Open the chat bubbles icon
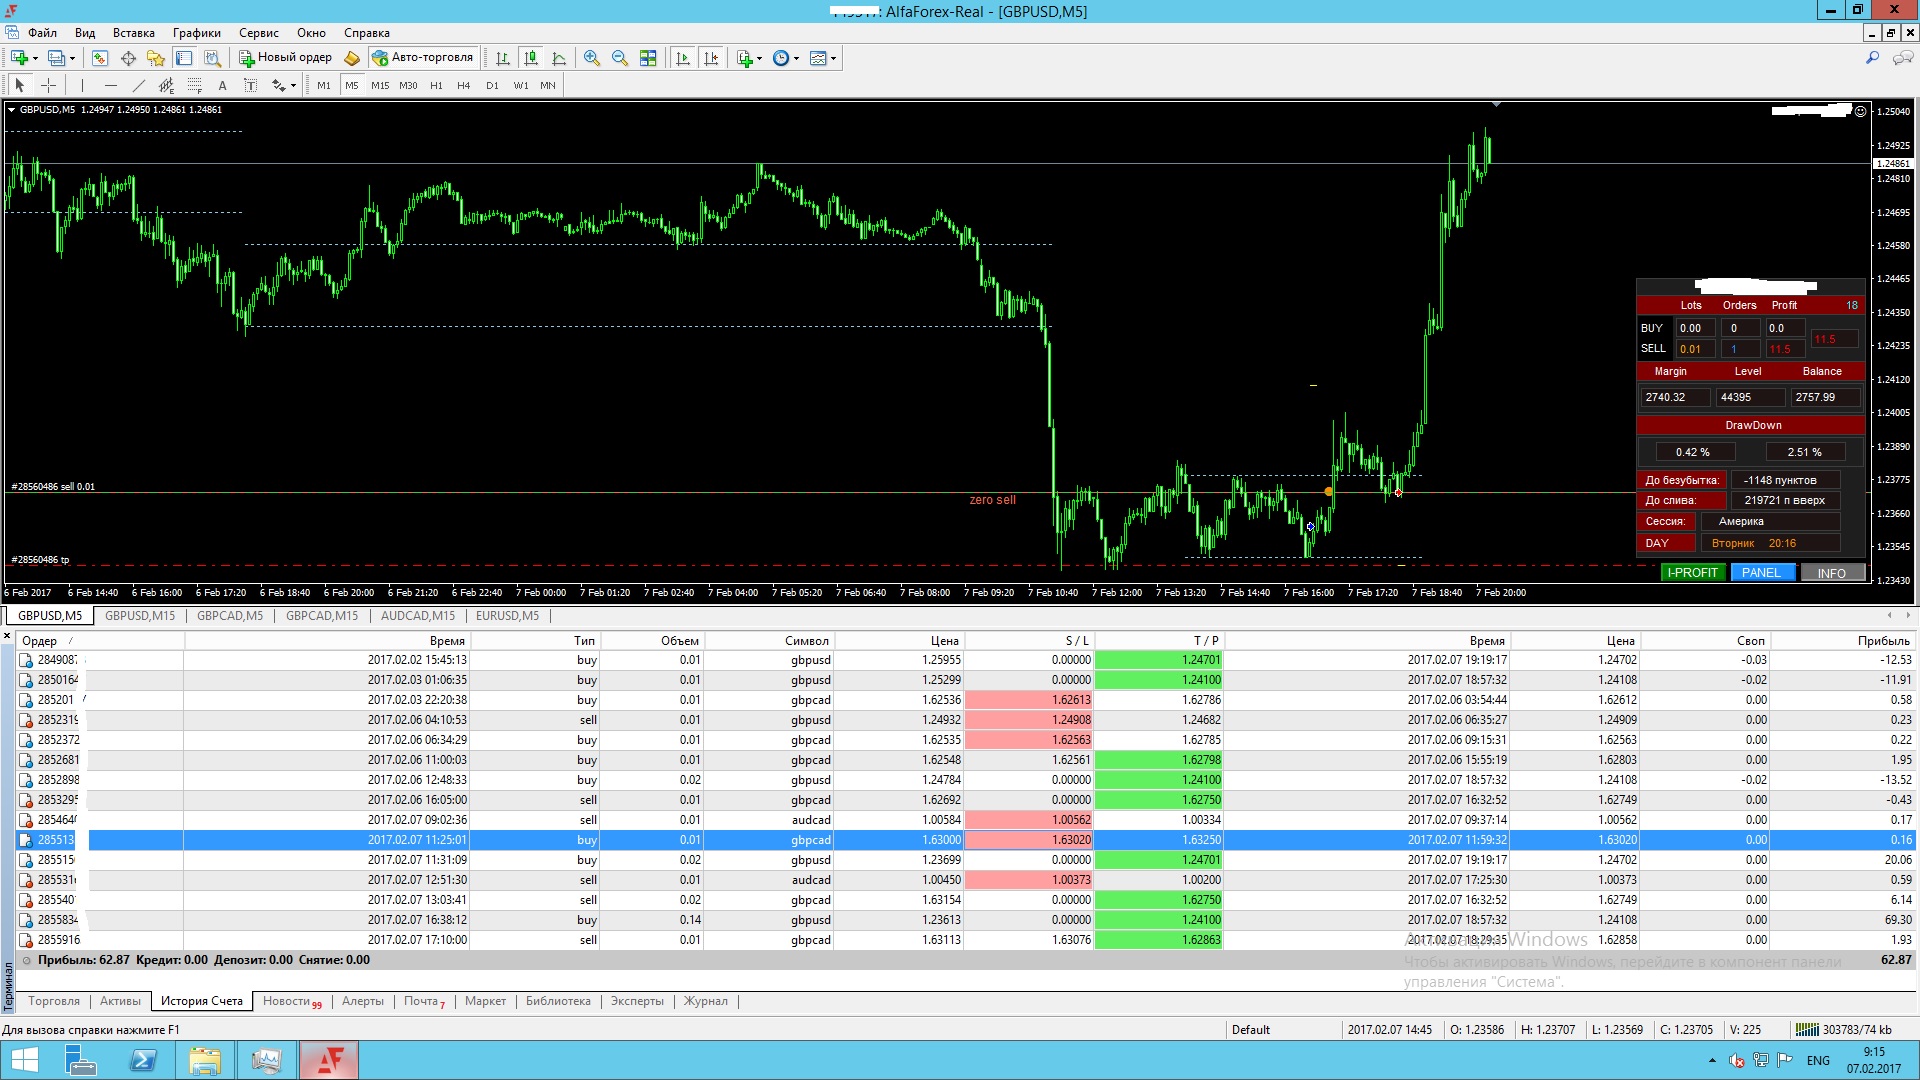This screenshot has width=1920, height=1080. (x=1903, y=58)
